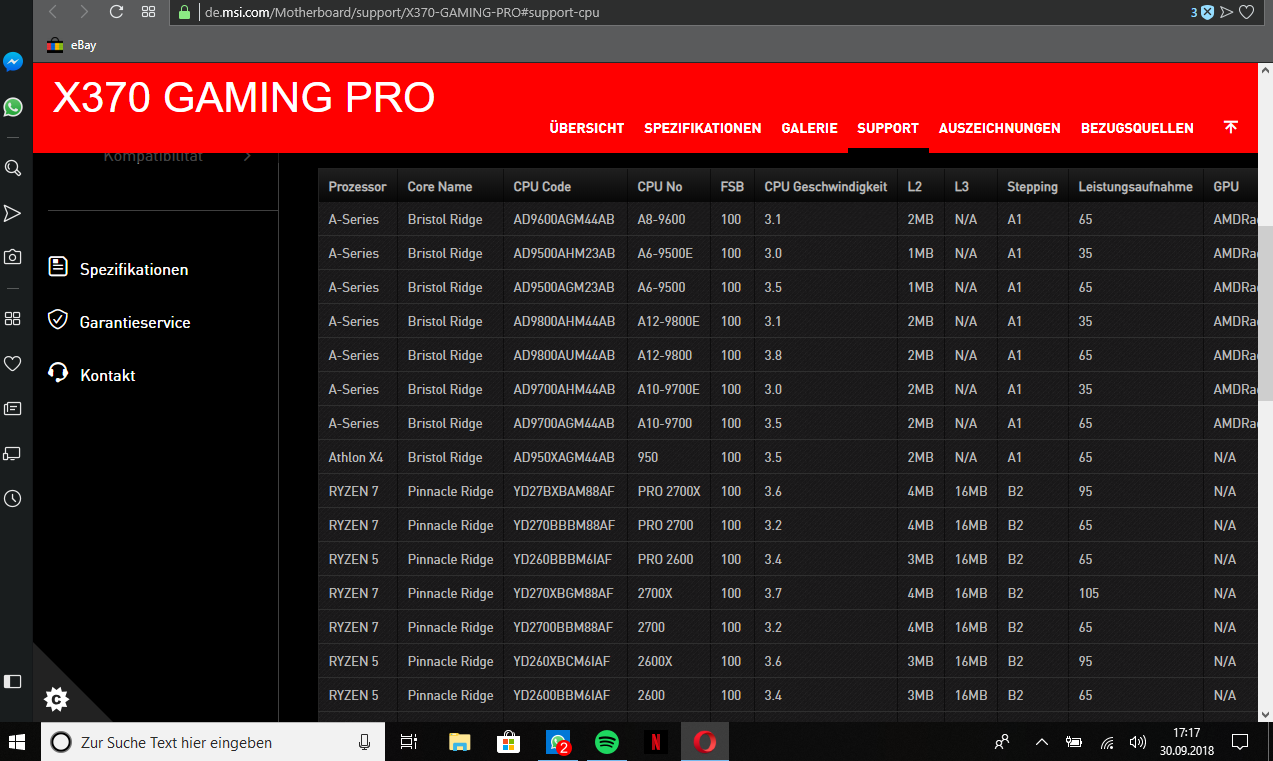Show hidden tray icons chevron
Viewport: 1273px width, 761px height.
point(1041,742)
